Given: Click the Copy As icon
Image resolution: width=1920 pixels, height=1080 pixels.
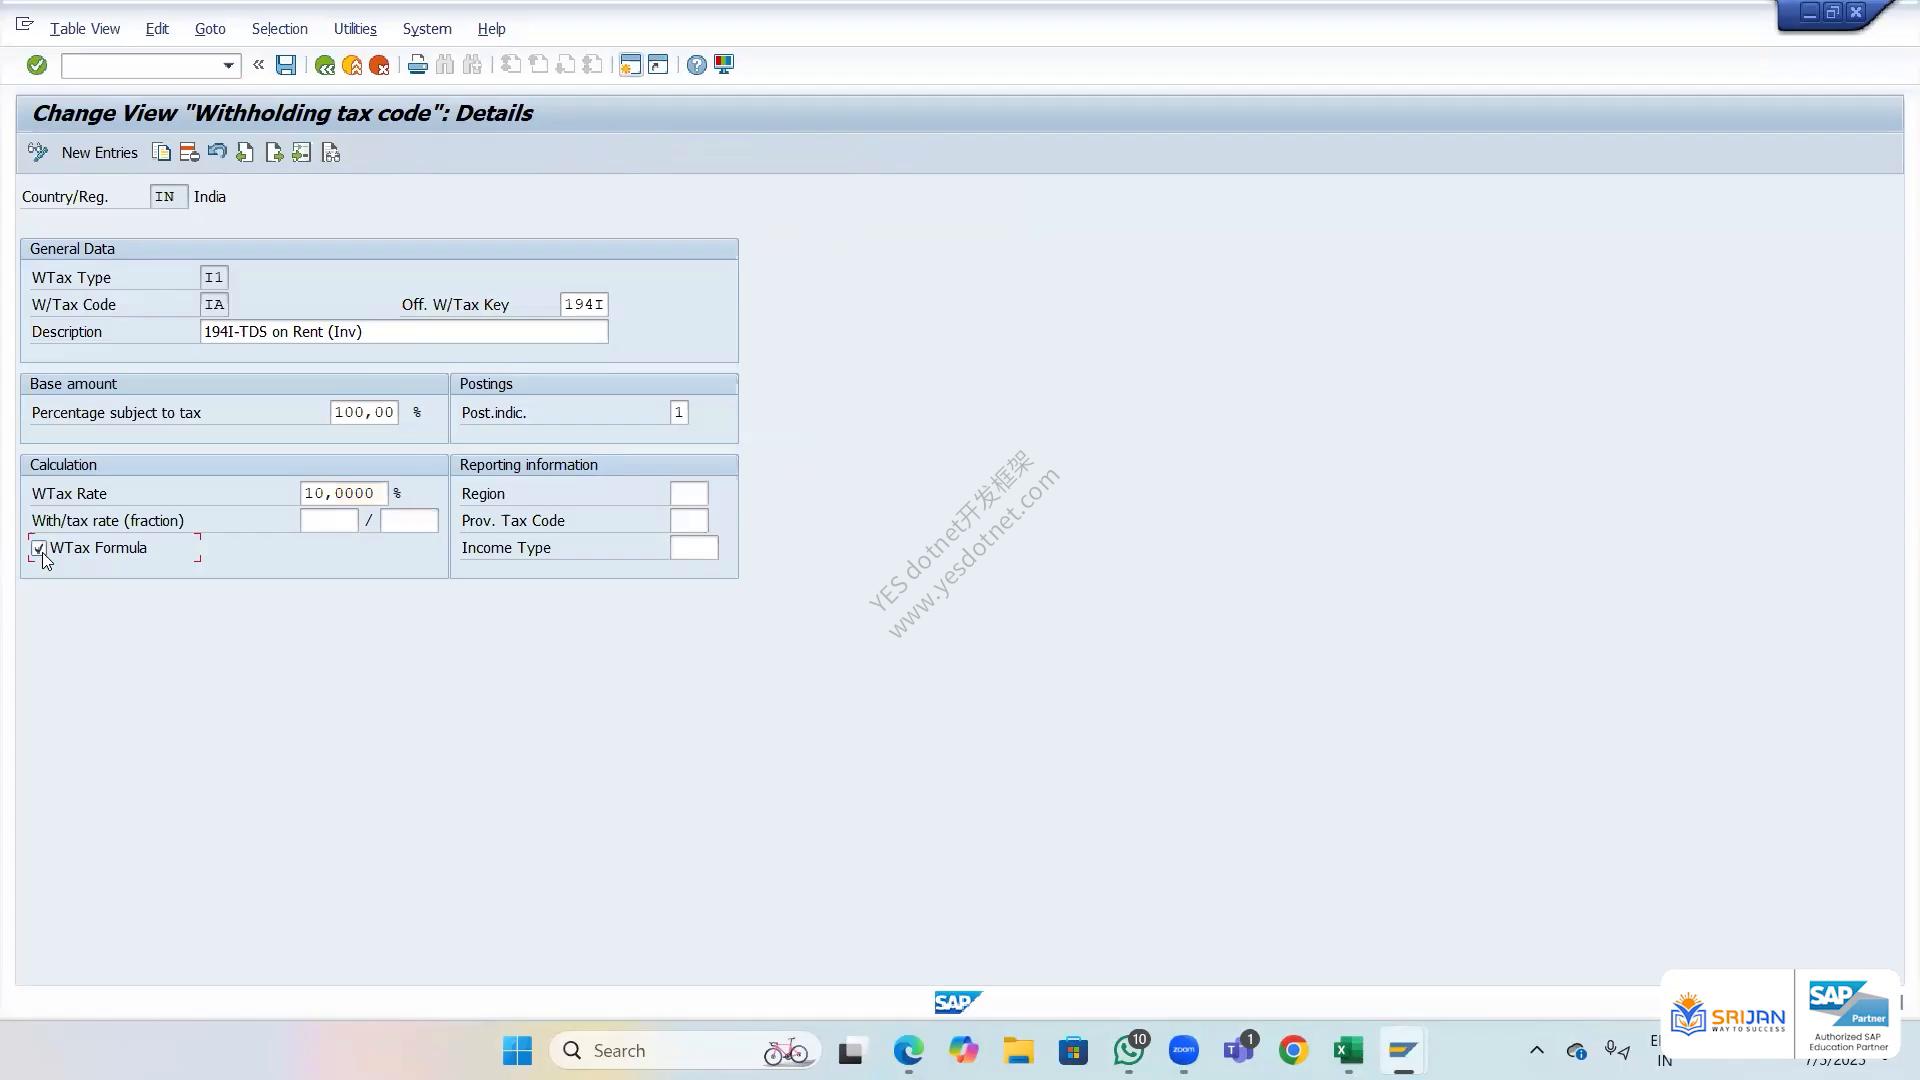Looking at the screenshot, I should click(x=161, y=152).
